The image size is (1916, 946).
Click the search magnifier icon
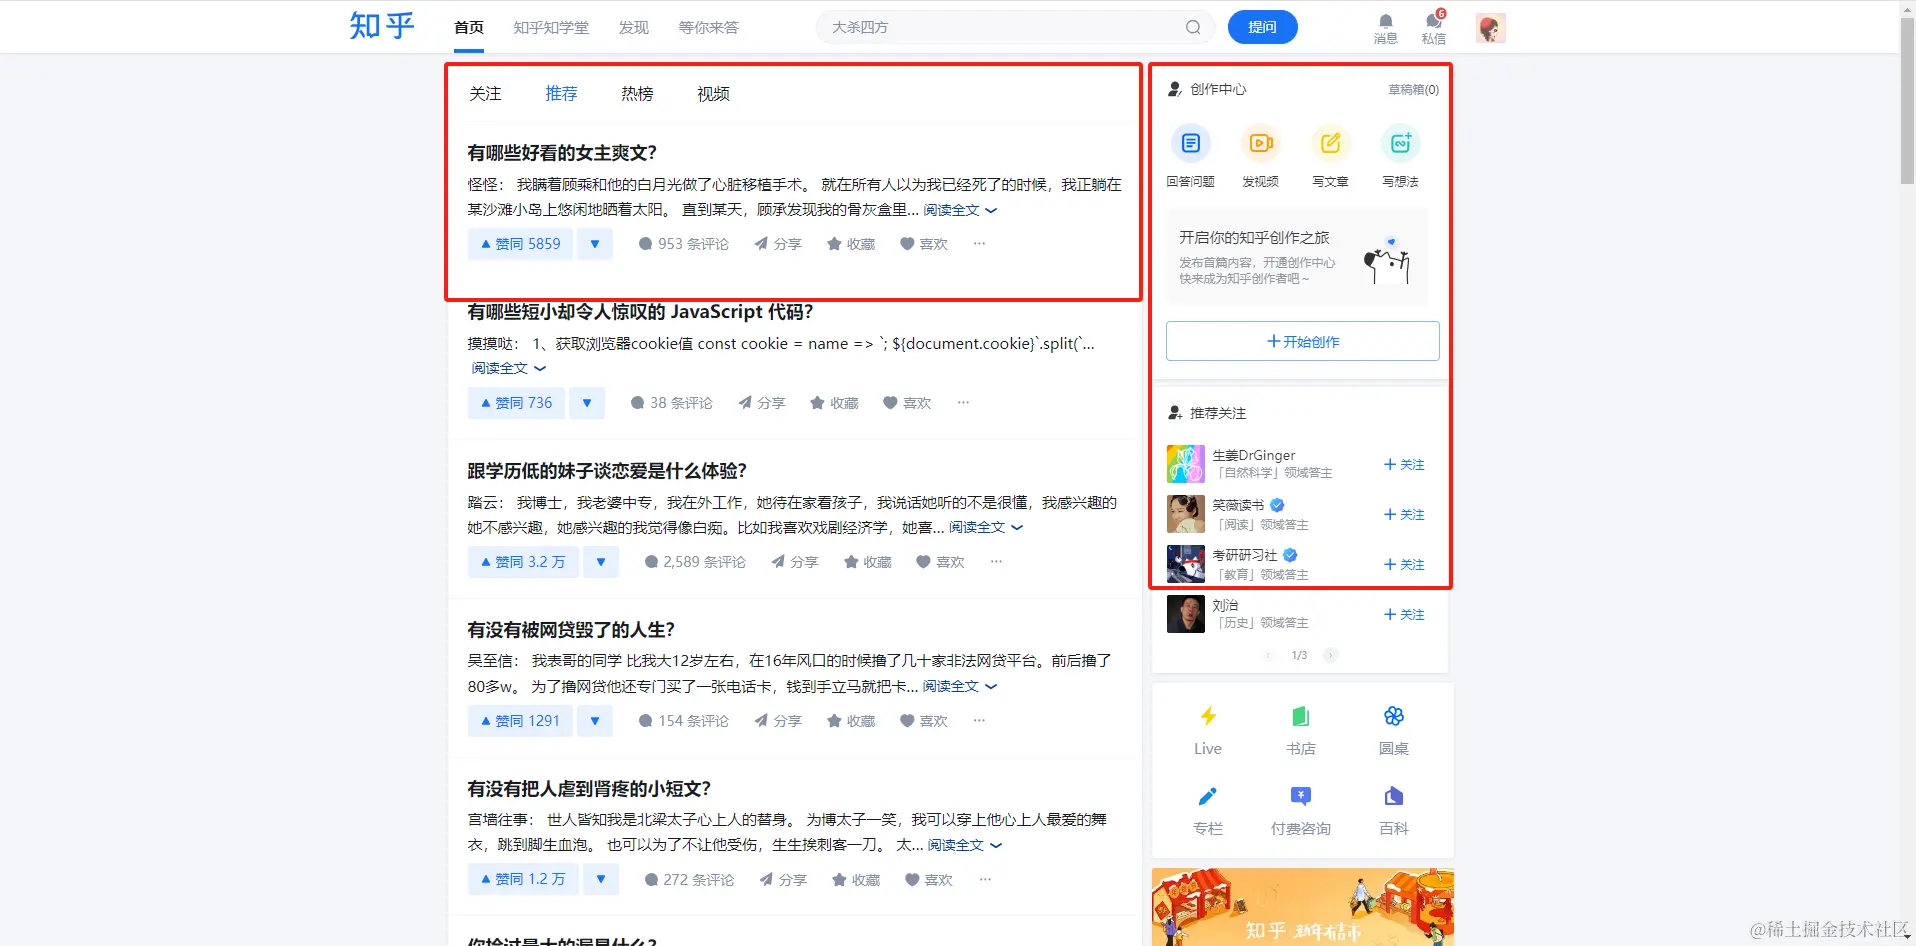point(1193,27)
